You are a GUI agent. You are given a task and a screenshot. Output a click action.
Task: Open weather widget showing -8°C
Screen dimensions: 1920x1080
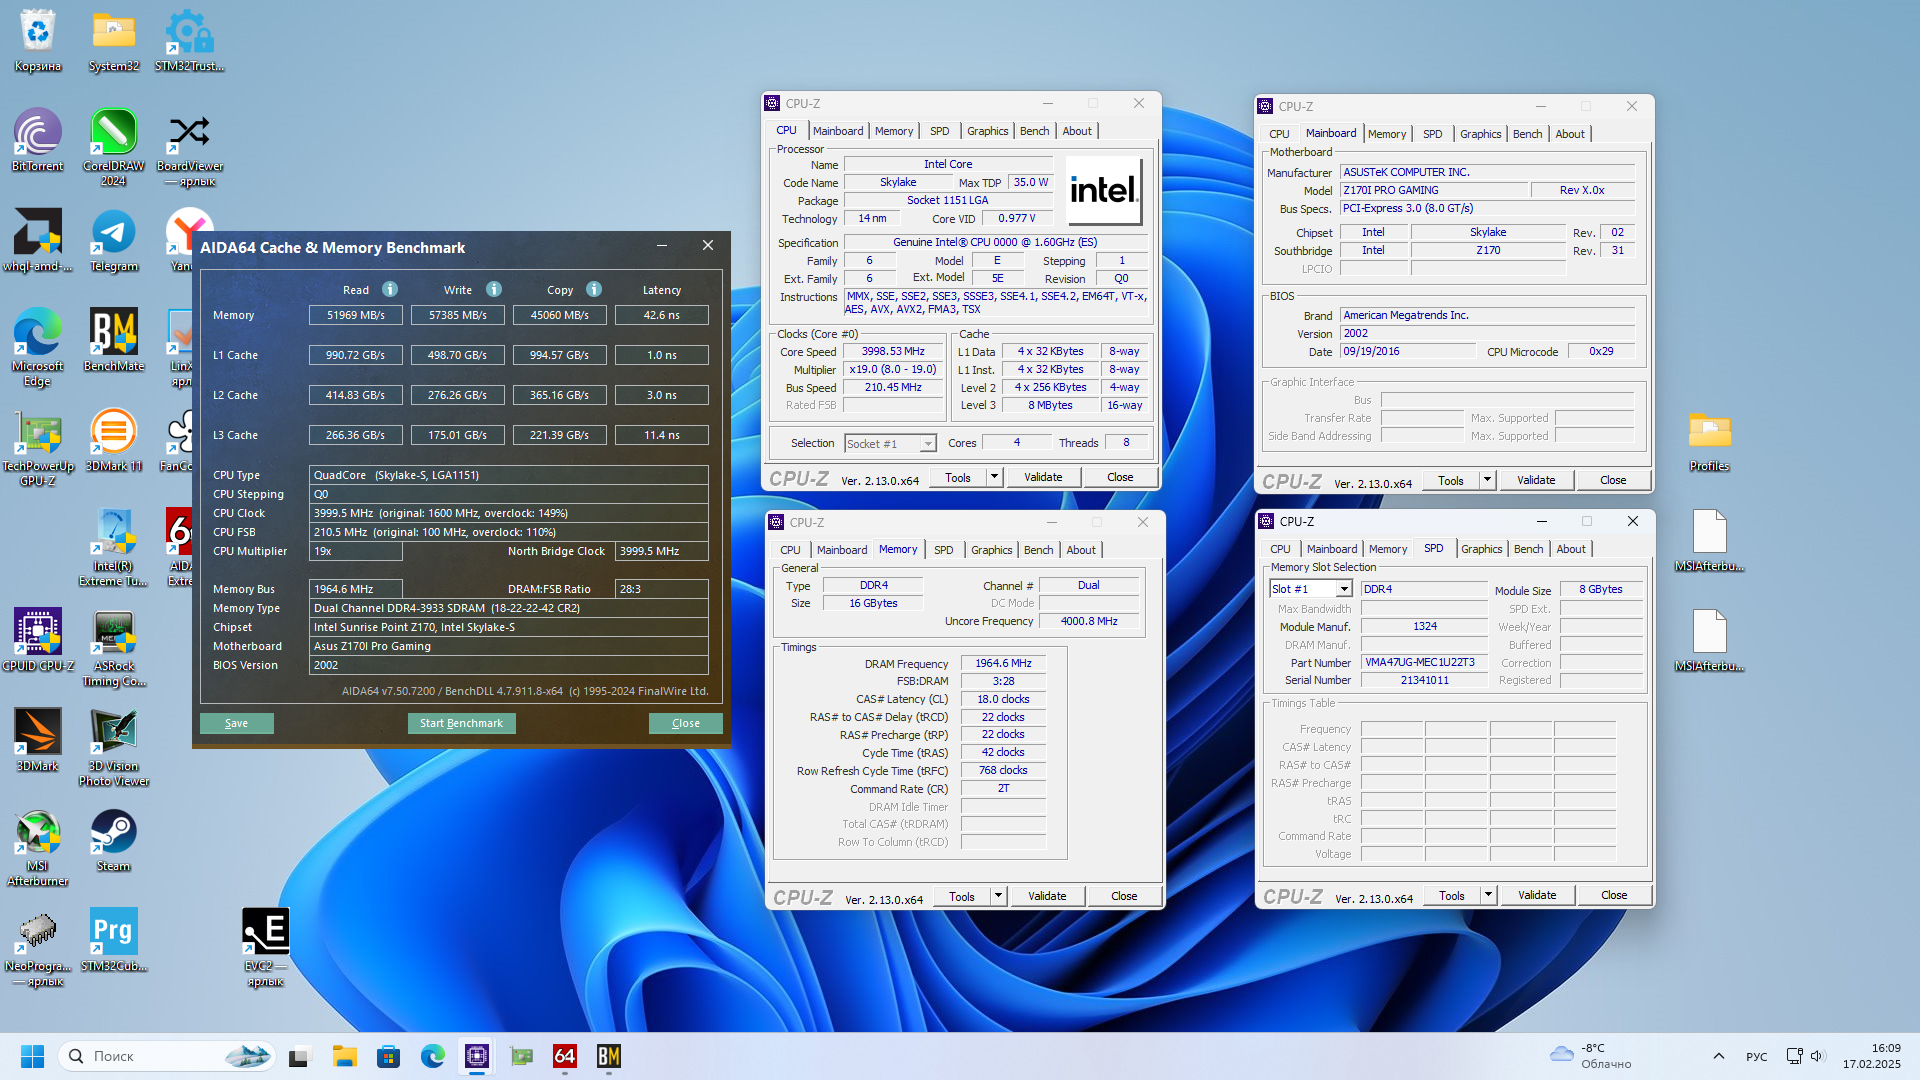tap(1590, 1056)
